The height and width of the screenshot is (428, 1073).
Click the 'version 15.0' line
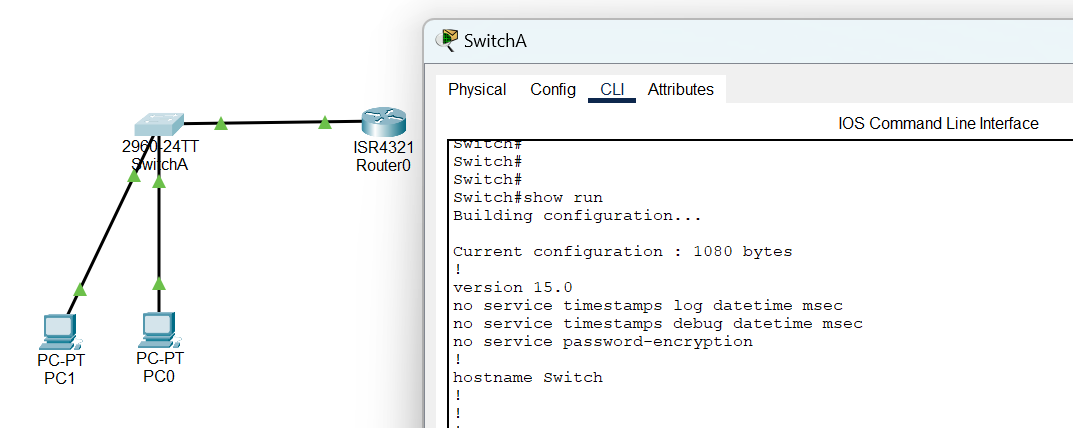[x=513, y=287]
